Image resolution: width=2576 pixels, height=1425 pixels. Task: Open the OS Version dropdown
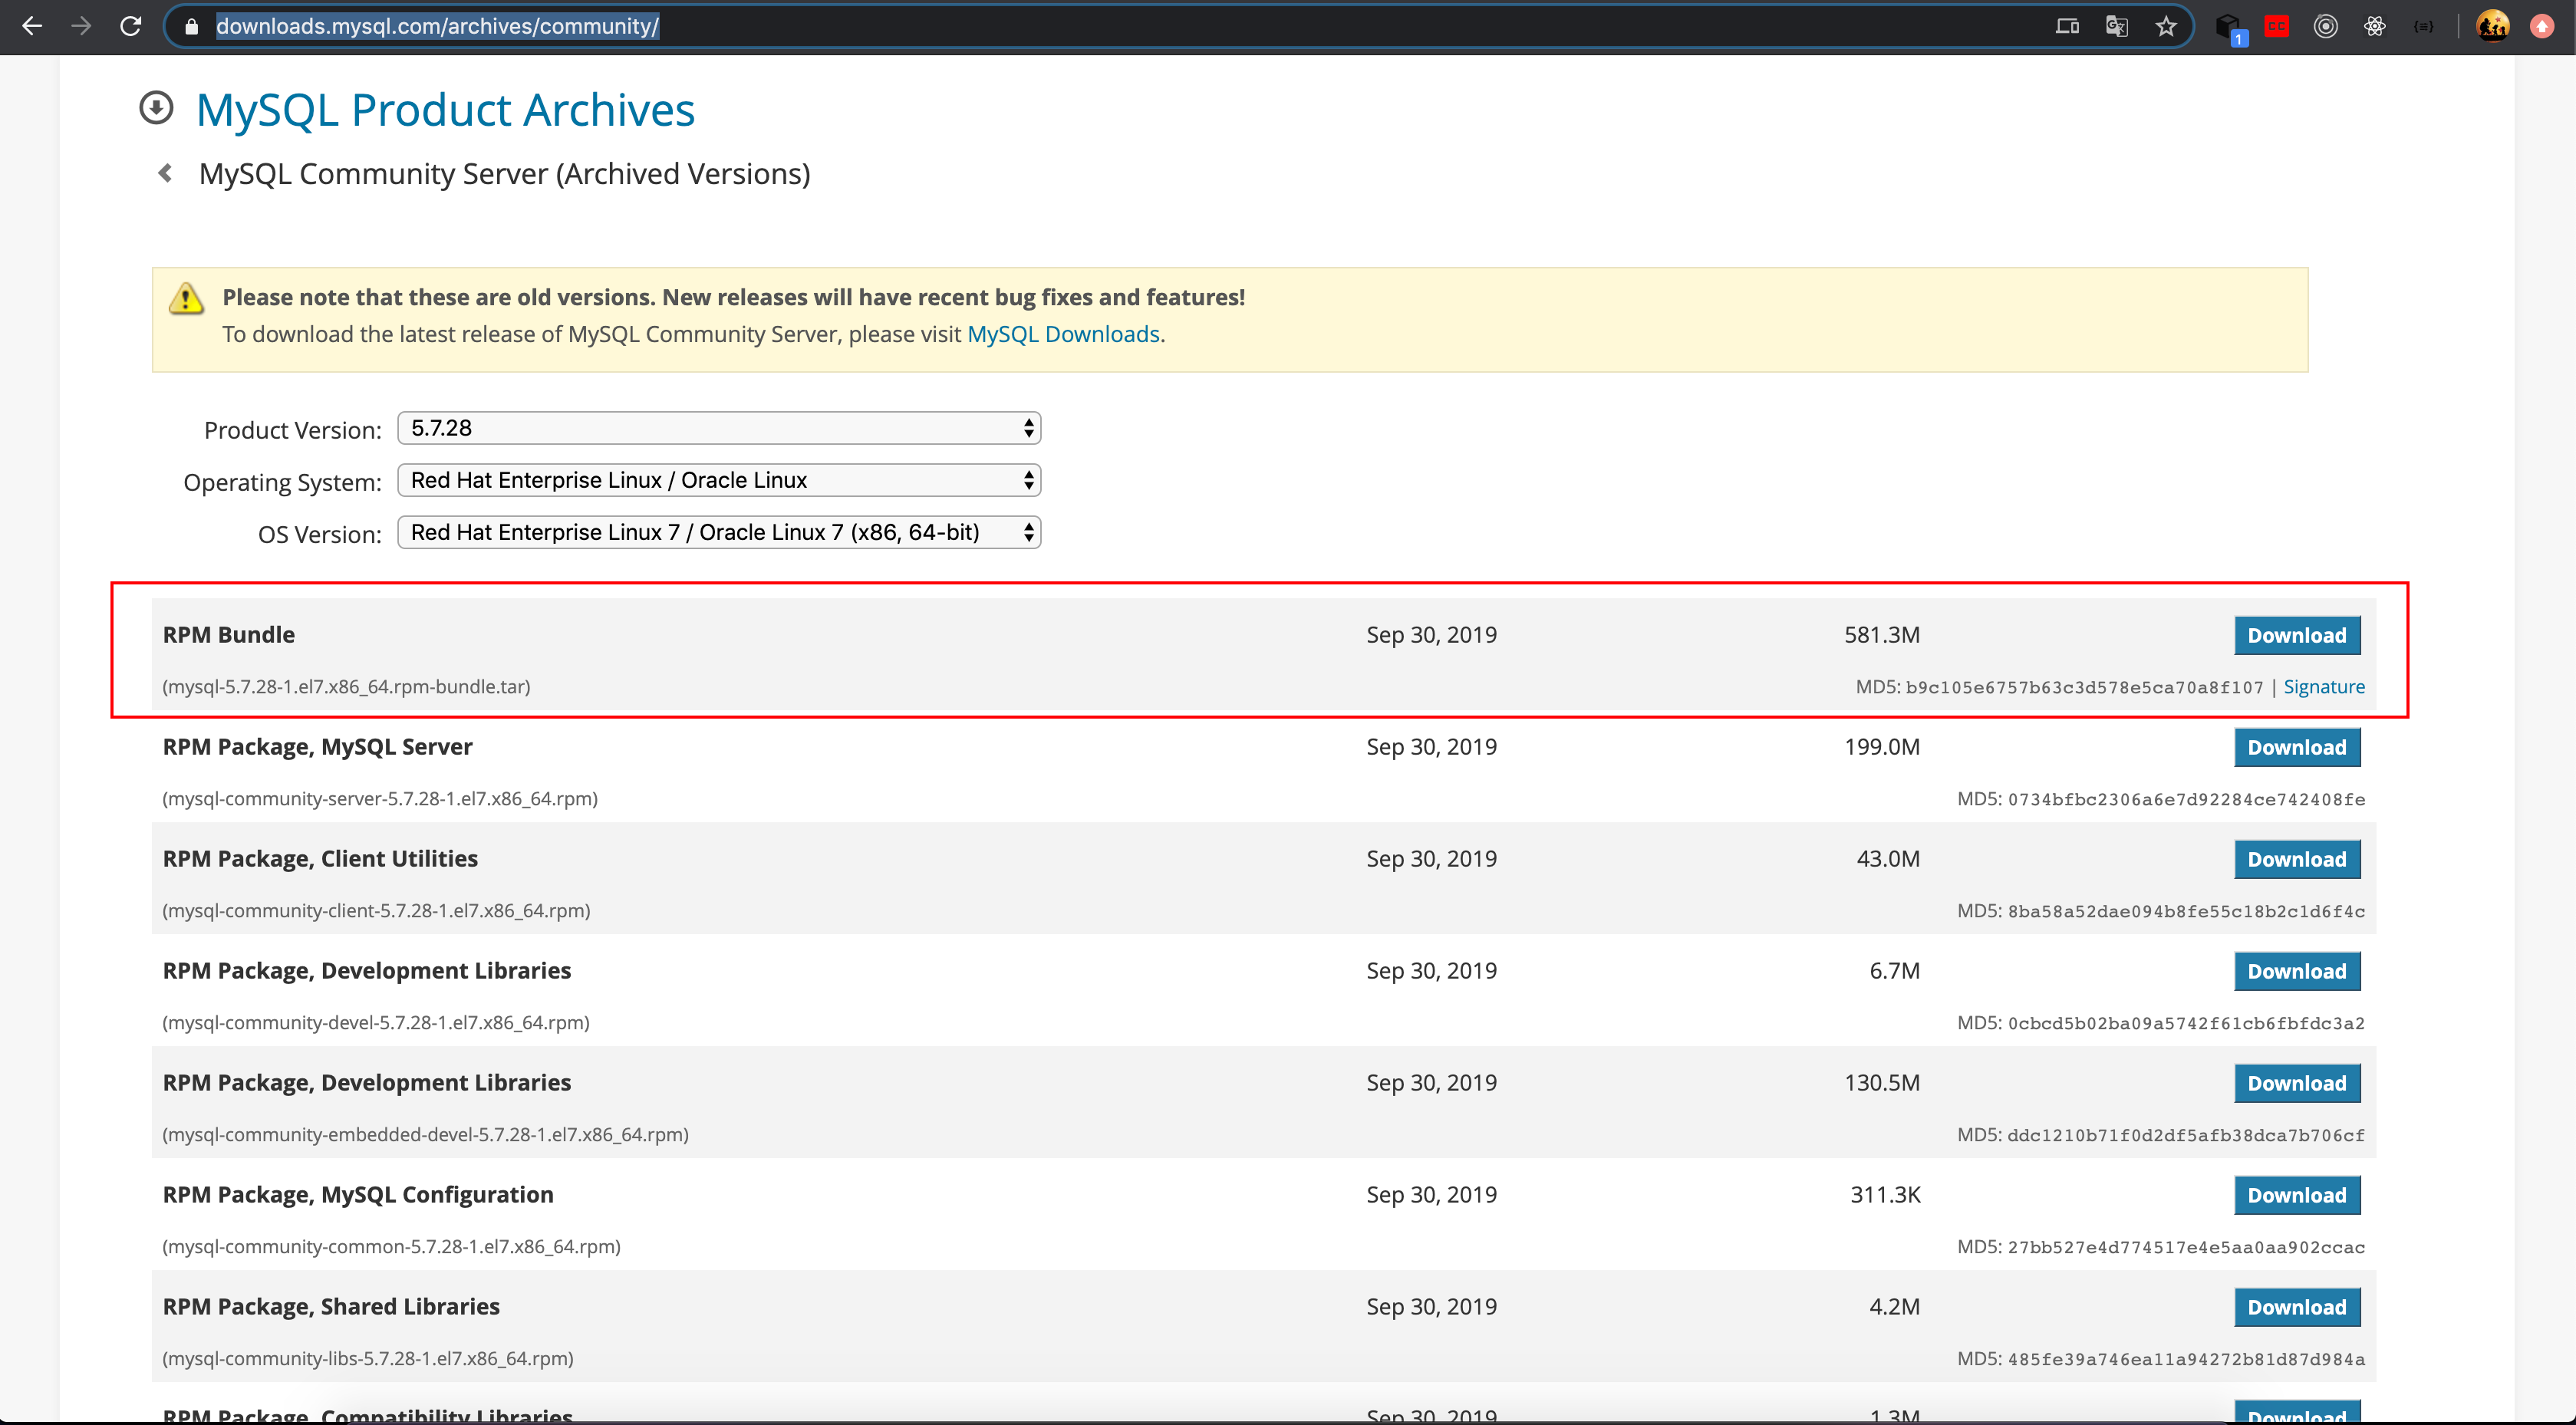pos(719,532)
